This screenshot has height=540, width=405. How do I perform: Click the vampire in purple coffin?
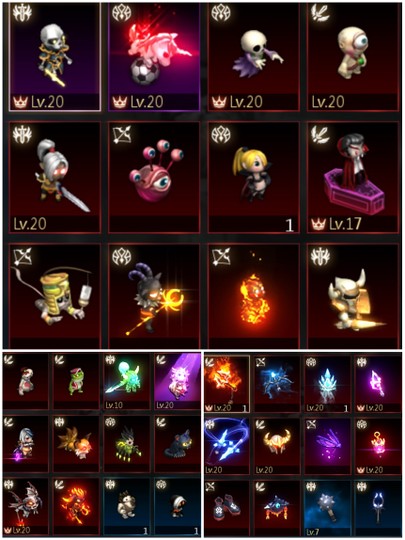353,177
